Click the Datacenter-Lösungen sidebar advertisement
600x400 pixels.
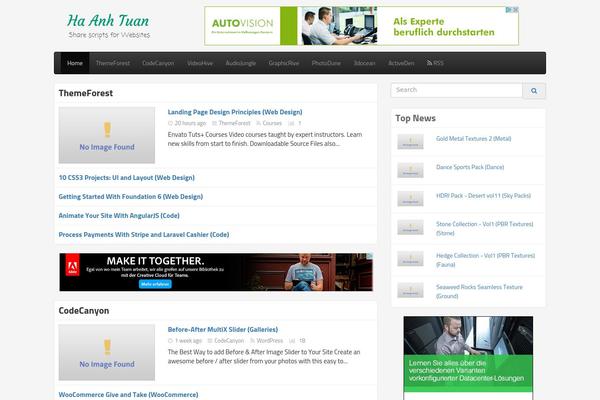[x=468, y=358]
